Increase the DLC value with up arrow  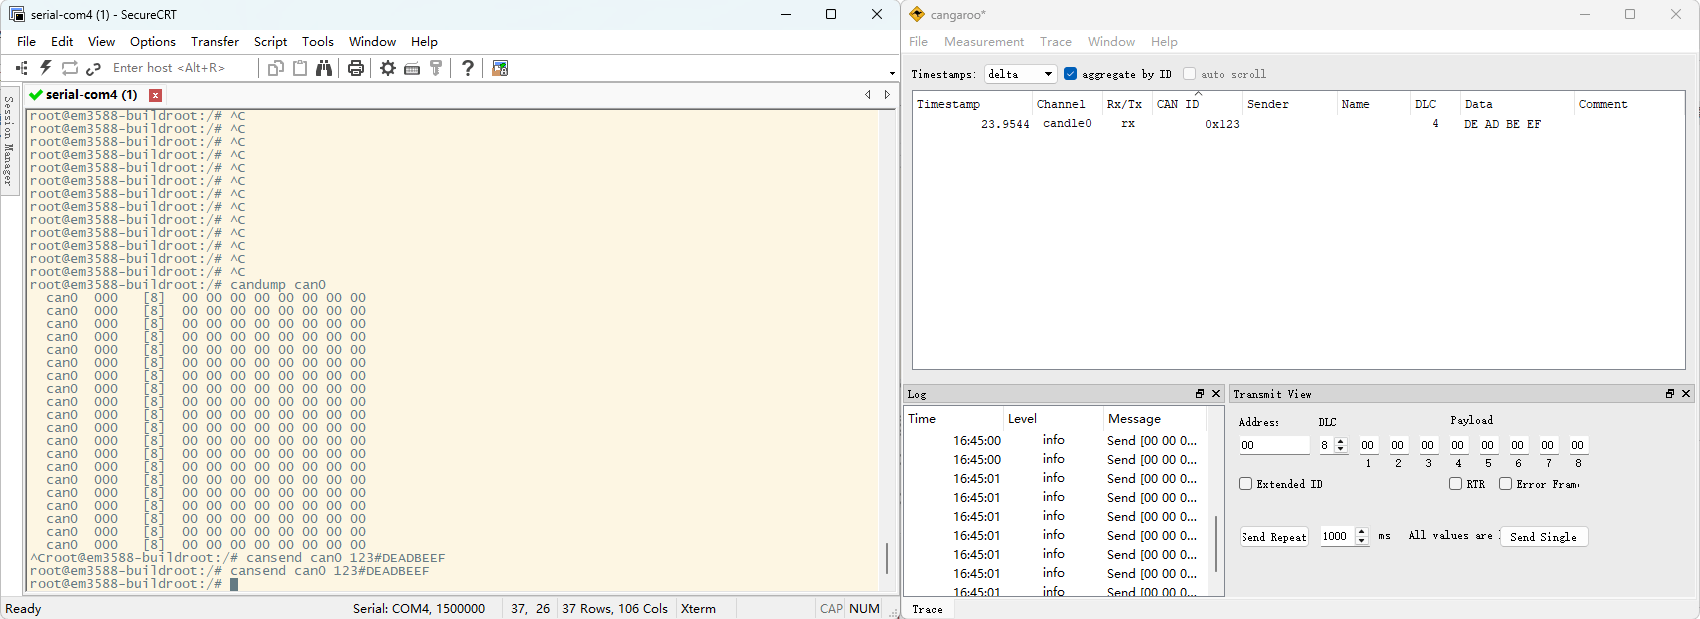point(1342,441)
